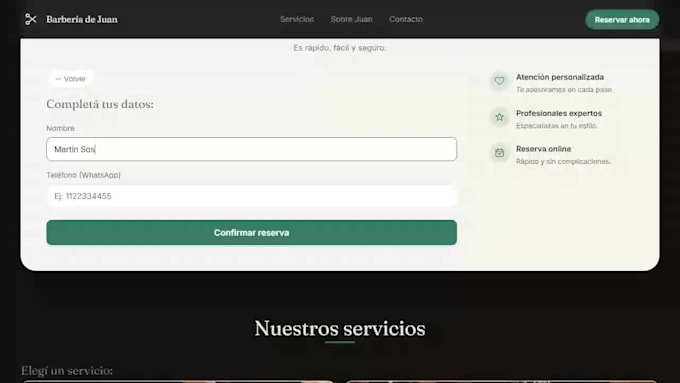The height and width of the screenshot is (383, 680).
Task: Click the Teléfono (WhatsApp) label
Action: click(x=83, y=175)
